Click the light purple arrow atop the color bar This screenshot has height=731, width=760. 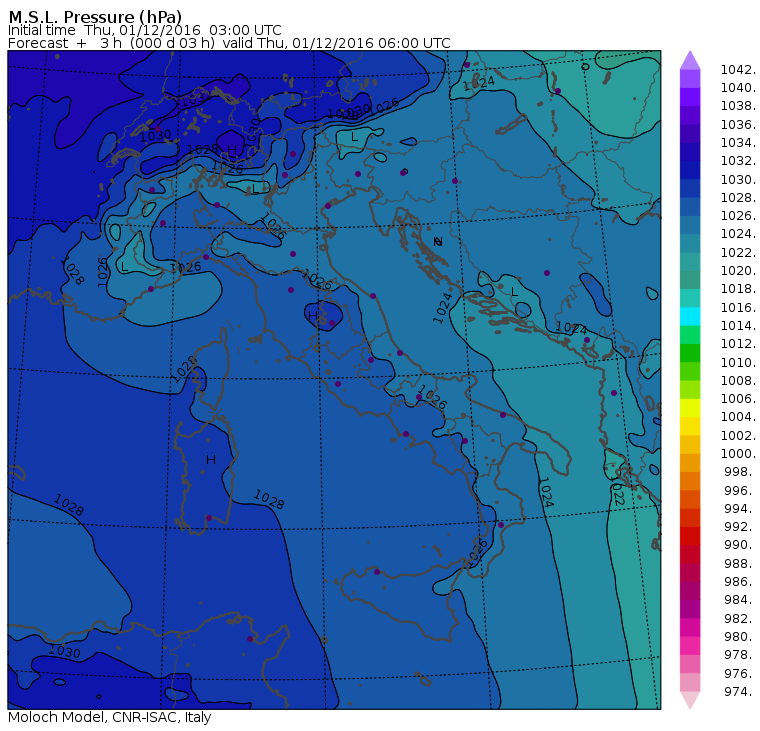[x=690, y=60]
